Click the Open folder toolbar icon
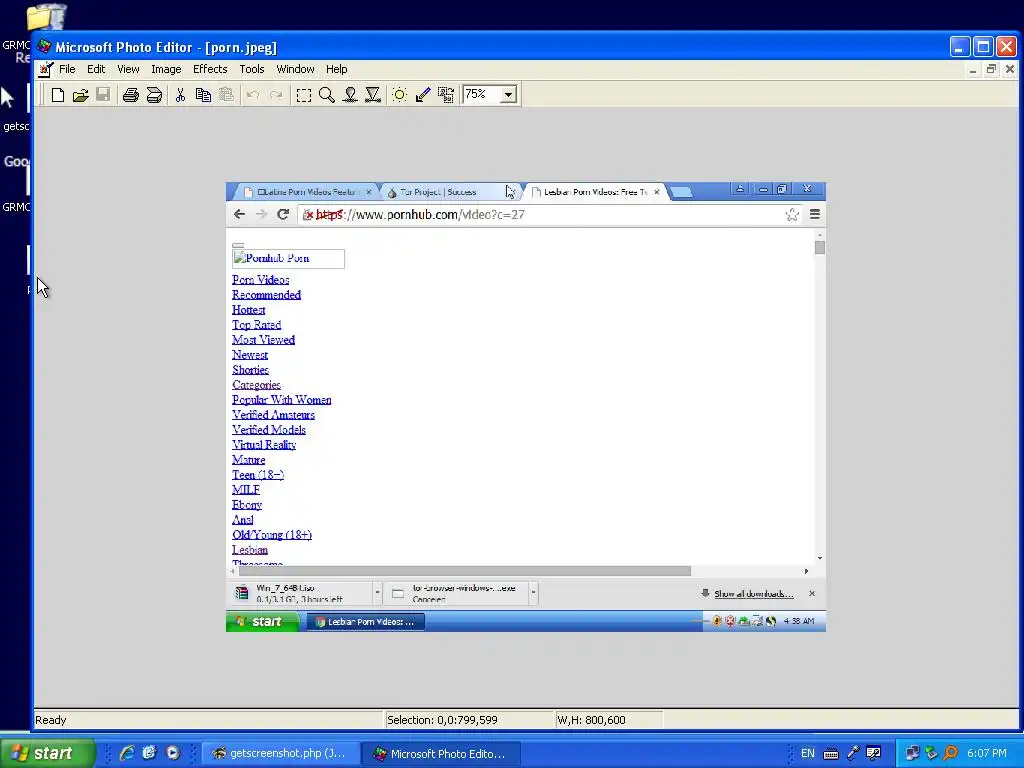The width and height of the screenshot is (1024, 768). click(80, 95)
